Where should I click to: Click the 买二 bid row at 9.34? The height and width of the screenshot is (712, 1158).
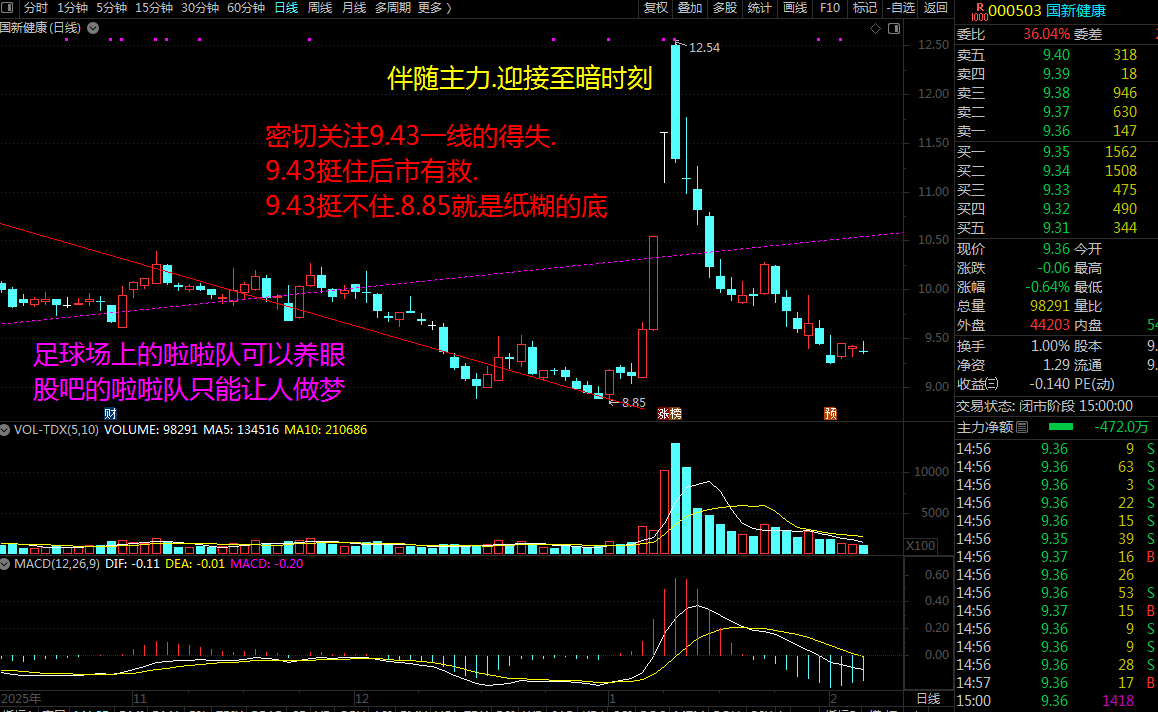(1056, 171)
